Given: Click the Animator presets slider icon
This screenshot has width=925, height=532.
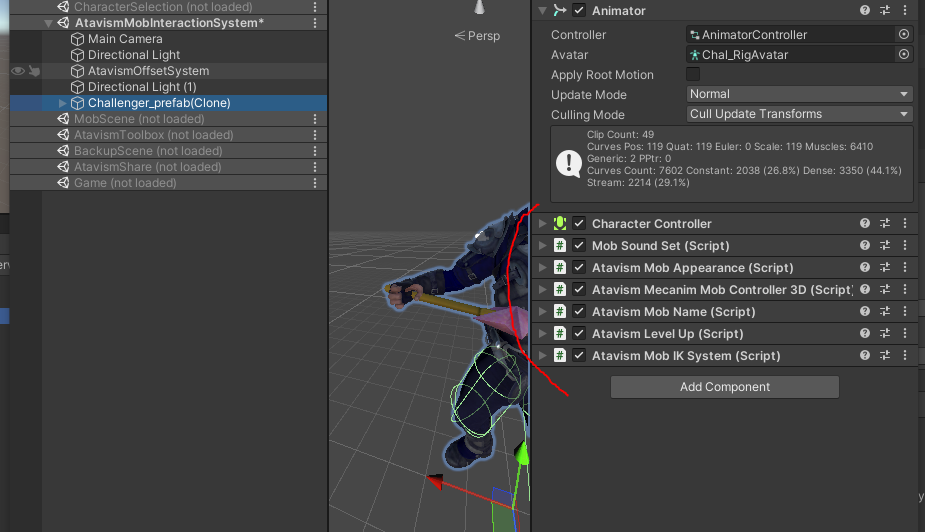Looking at the screenshot, I should tap(885, 11).
